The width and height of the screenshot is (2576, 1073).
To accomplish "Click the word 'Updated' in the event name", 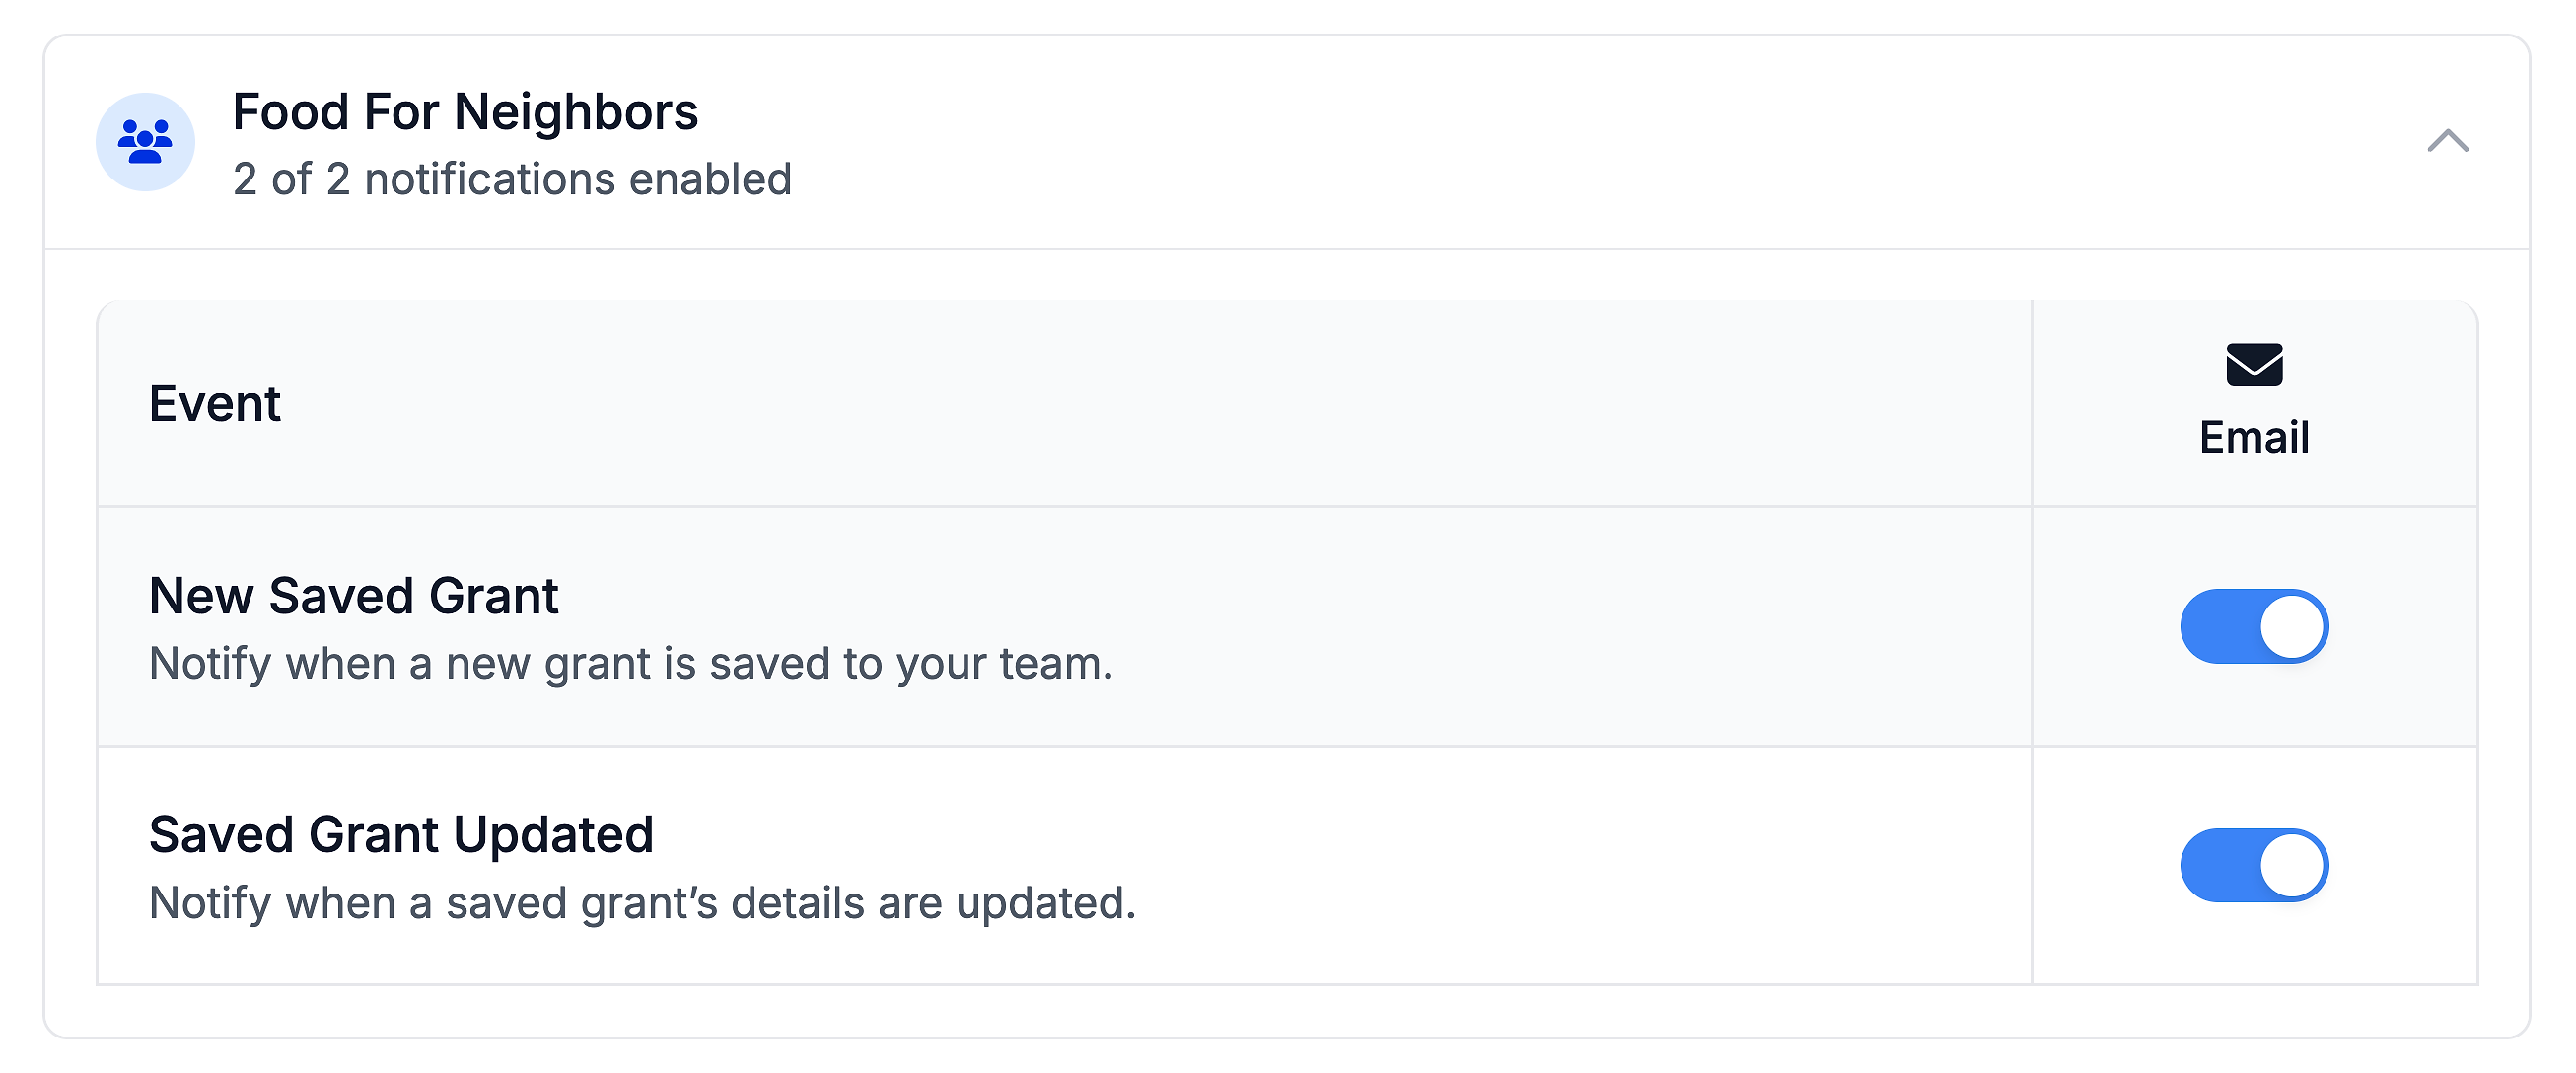I will click(553, 835).
